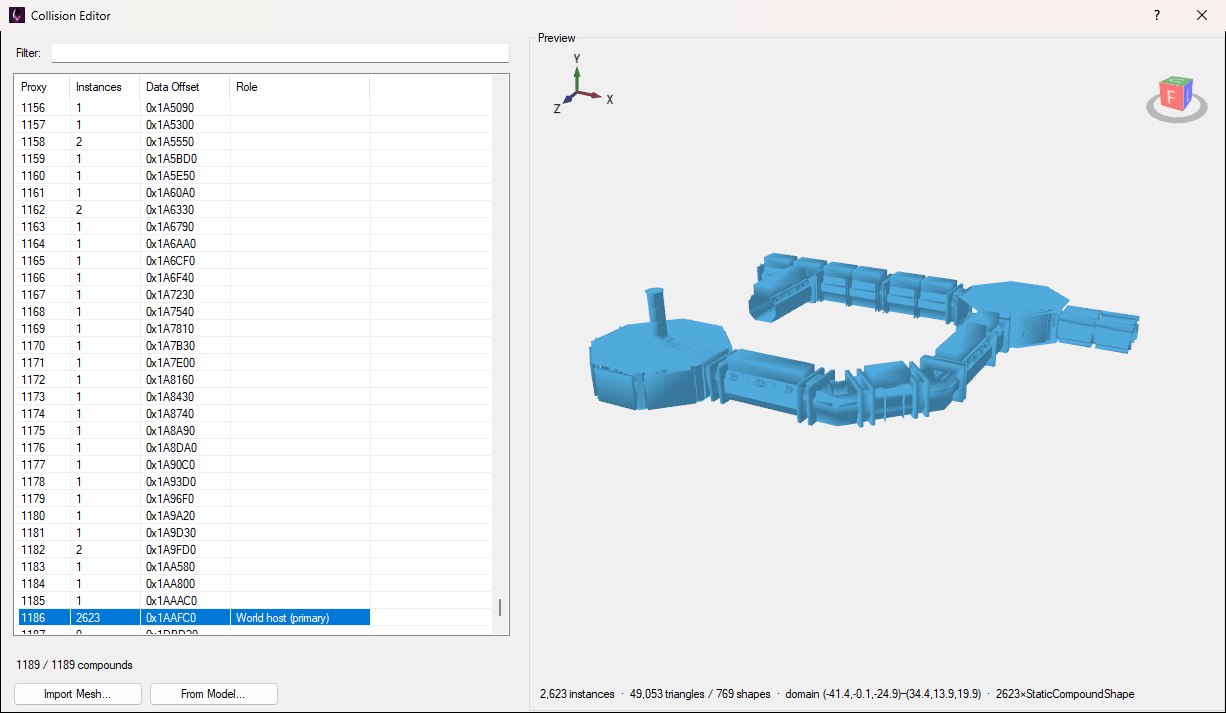The height and width of the screenshot is (713, 1226).
Task: Select proxy row 1157
Action: click(194, 125)
